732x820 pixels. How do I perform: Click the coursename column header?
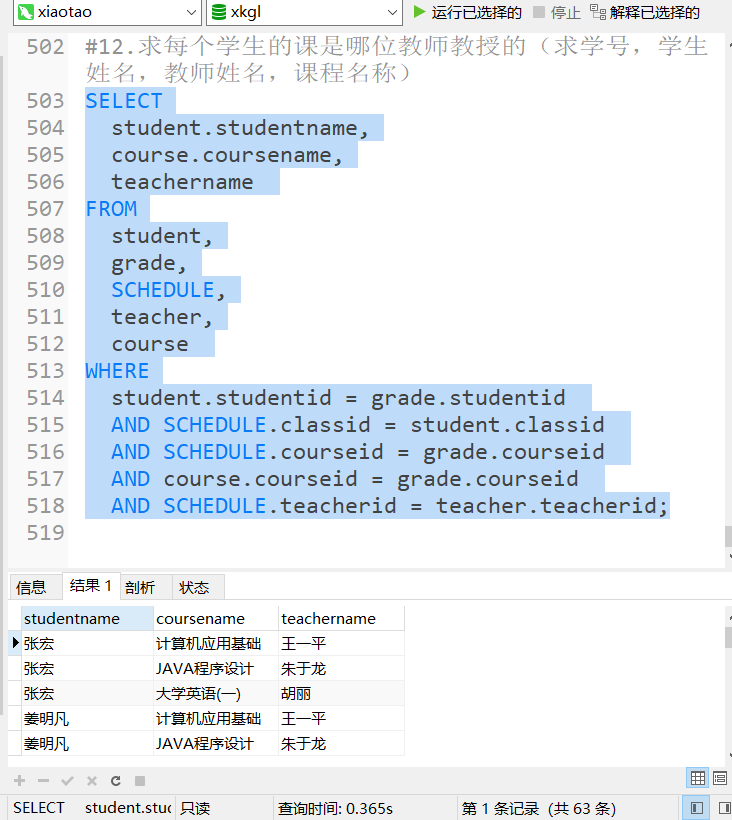[216, 619]
